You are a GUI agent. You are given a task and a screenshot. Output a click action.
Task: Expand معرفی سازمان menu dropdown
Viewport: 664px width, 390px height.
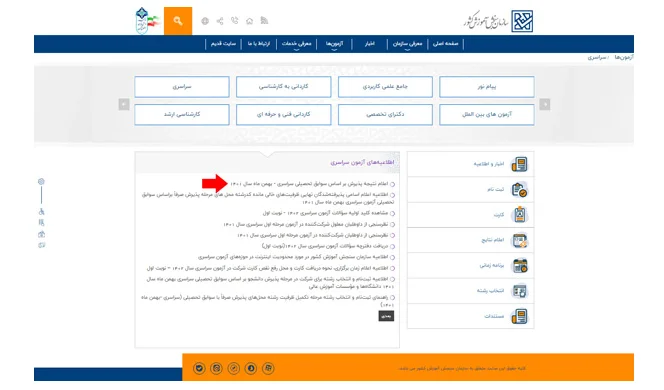(x=407, y=44)
